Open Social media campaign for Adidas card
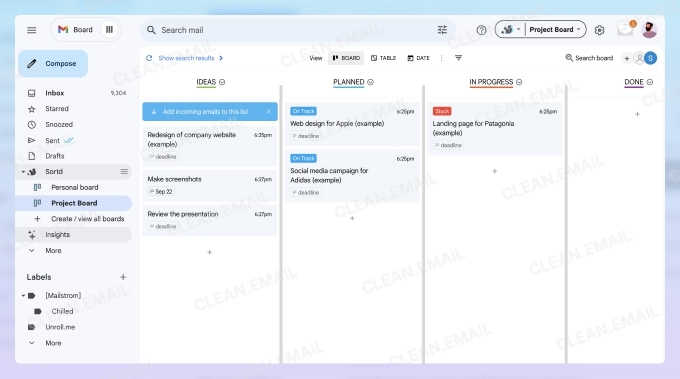The height and width of the screenshot is (379, 680). coord(352,176)
